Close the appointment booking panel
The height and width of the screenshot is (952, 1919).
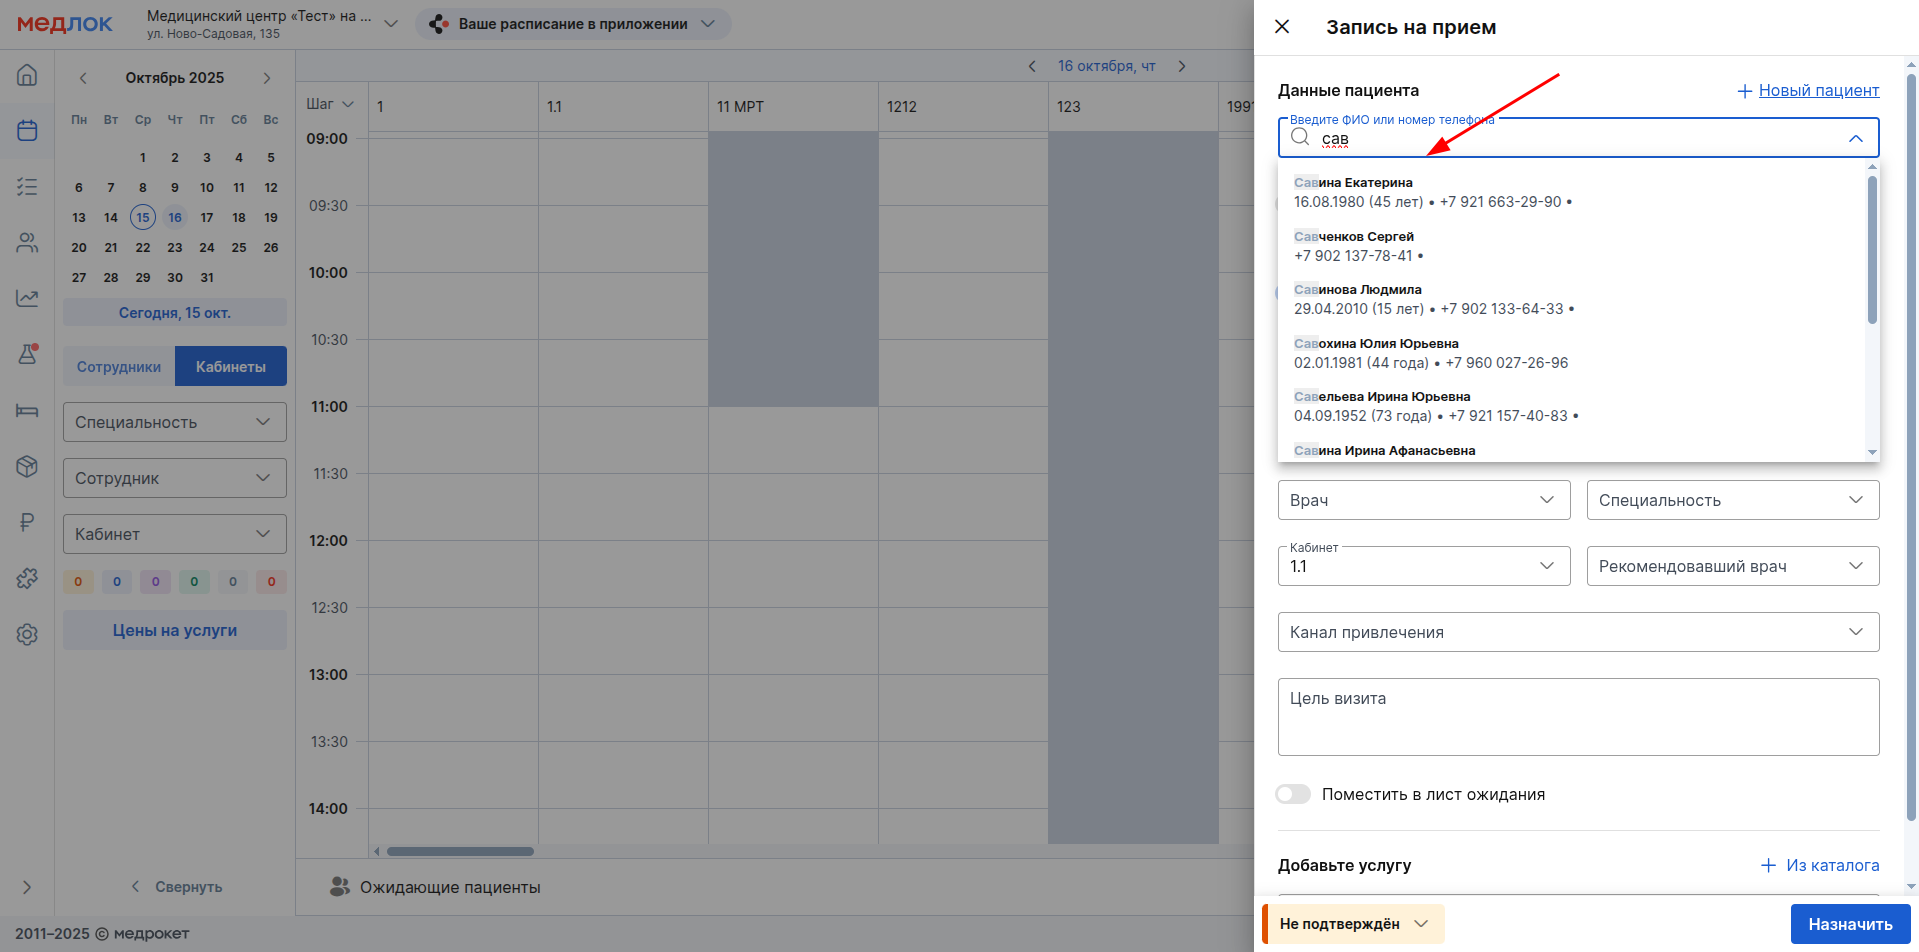(x=1282, y=27)
